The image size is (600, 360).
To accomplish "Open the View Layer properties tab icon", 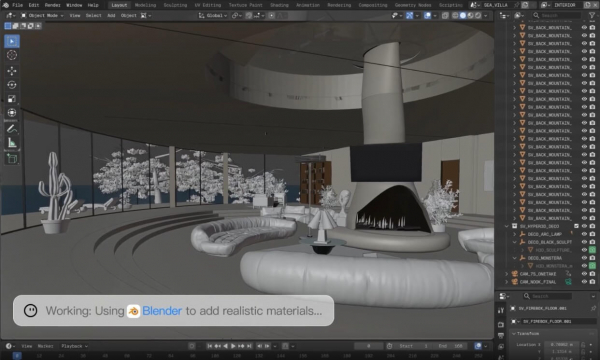I will pos(501,347).
